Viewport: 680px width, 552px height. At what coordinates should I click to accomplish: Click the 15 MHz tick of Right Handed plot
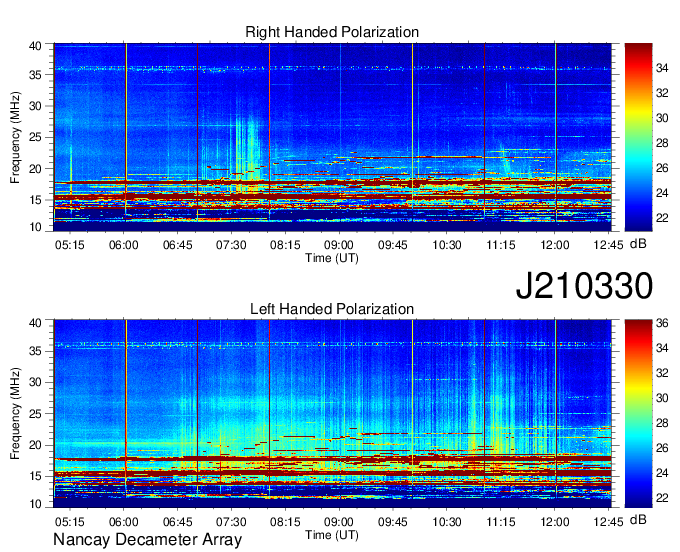coord(35,200)
